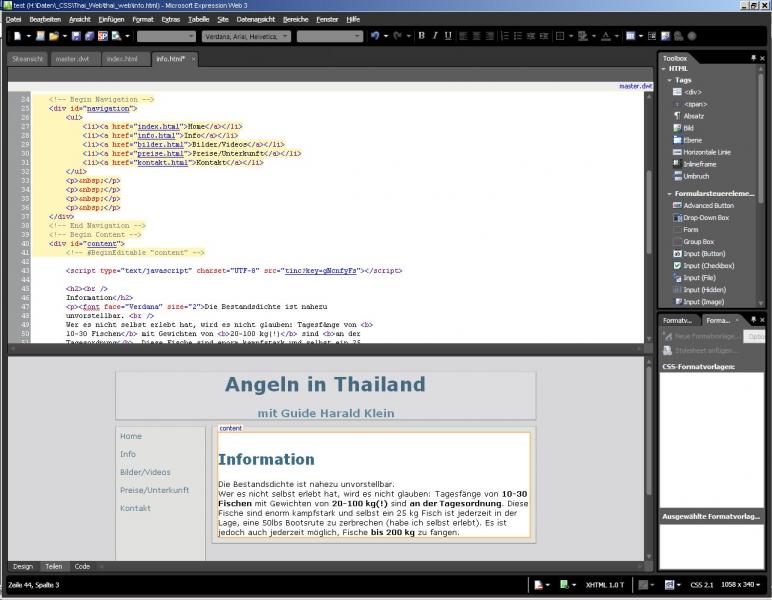Viewport: 772px width, 600px height.
Task: Switch to the Teilen split view
Action: (53, 566)
